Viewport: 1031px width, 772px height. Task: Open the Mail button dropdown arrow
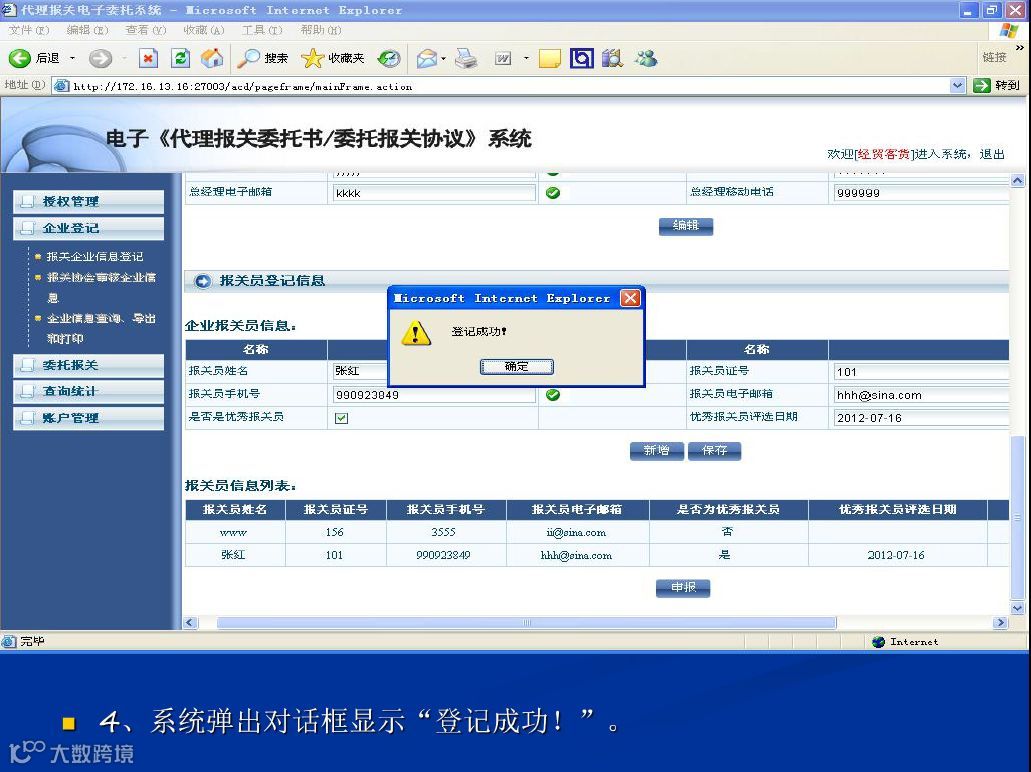(x=444, y=59)
